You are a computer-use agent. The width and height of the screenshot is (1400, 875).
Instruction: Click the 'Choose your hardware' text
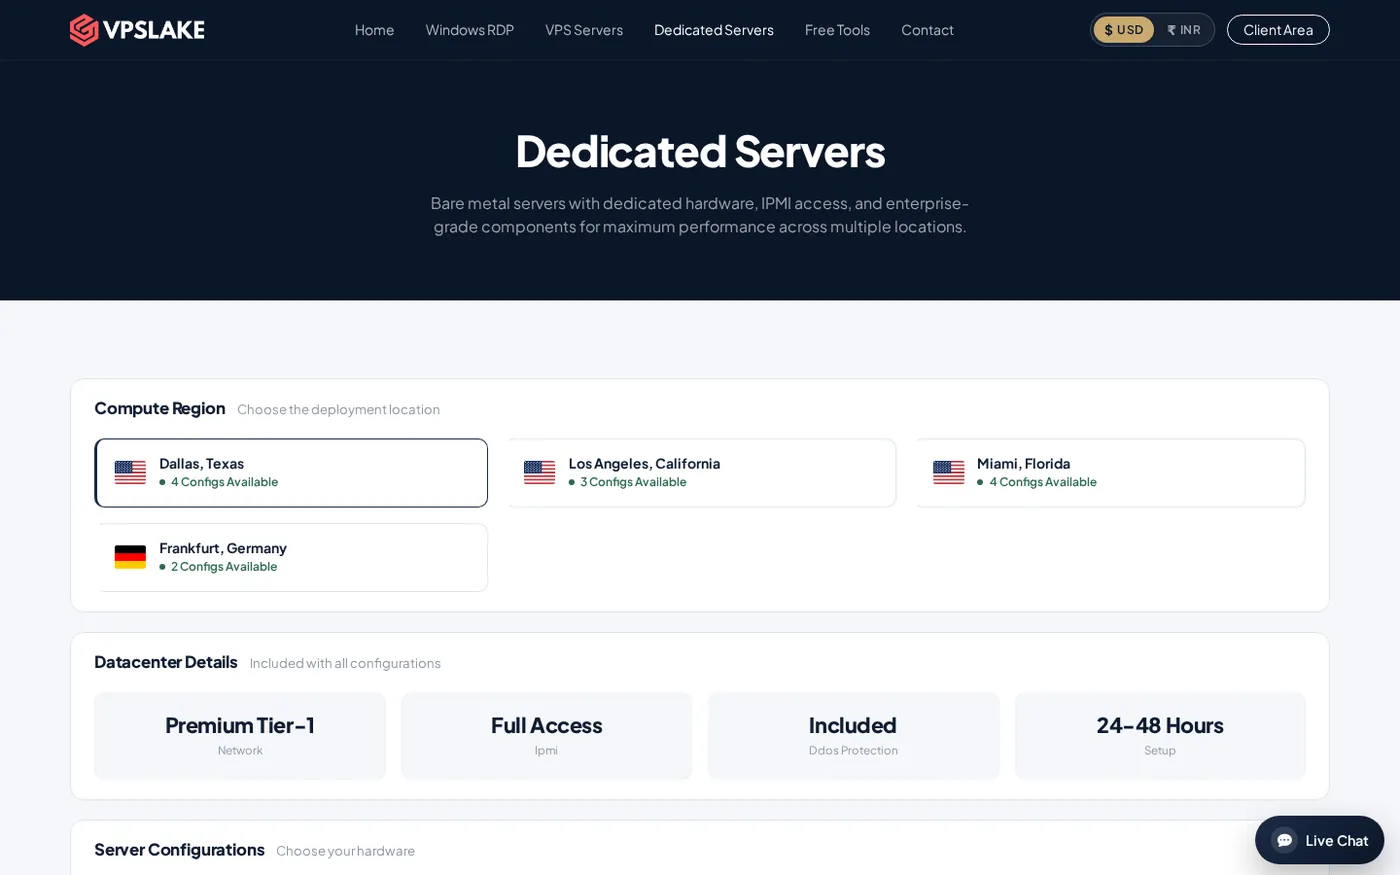(345, 851)
